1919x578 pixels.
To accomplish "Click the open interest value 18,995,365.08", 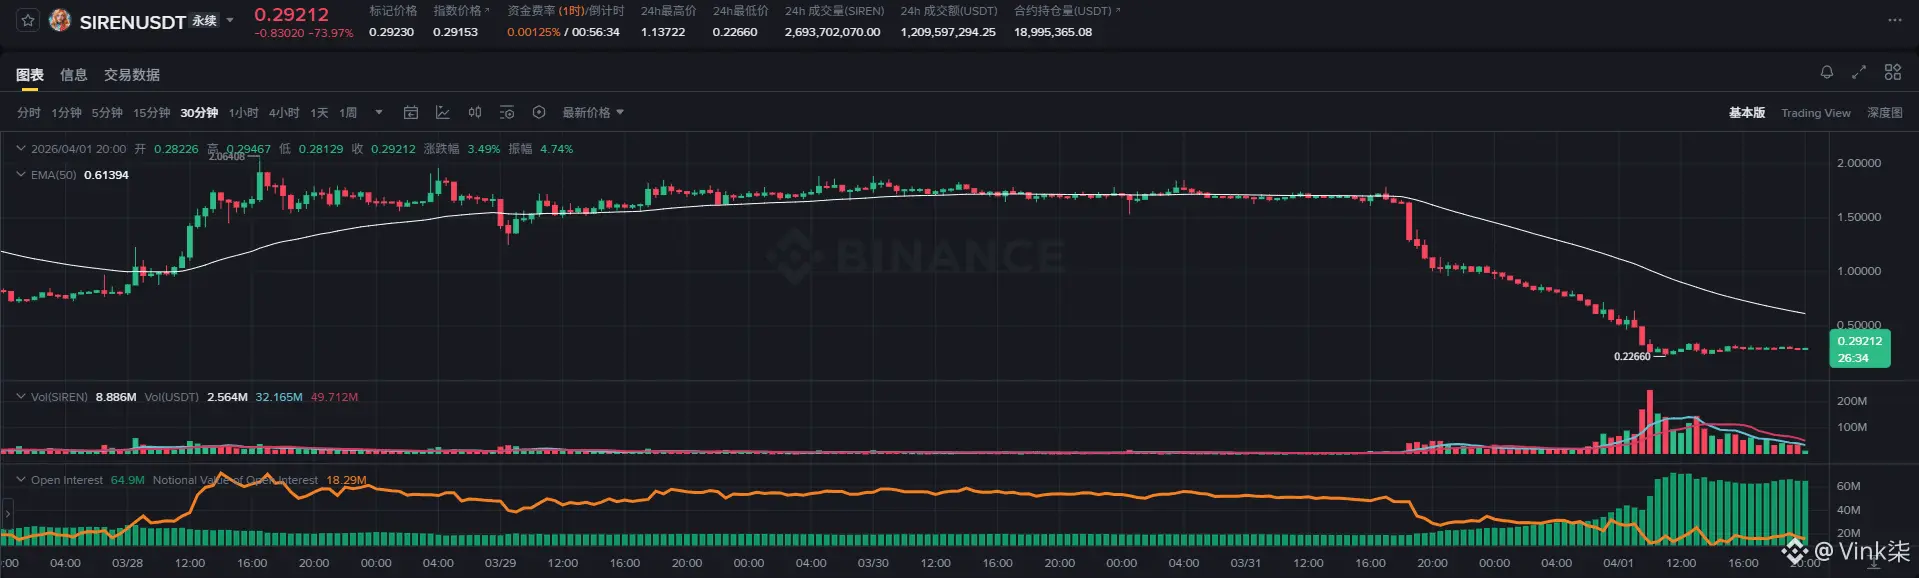I will click(1053, 32).
